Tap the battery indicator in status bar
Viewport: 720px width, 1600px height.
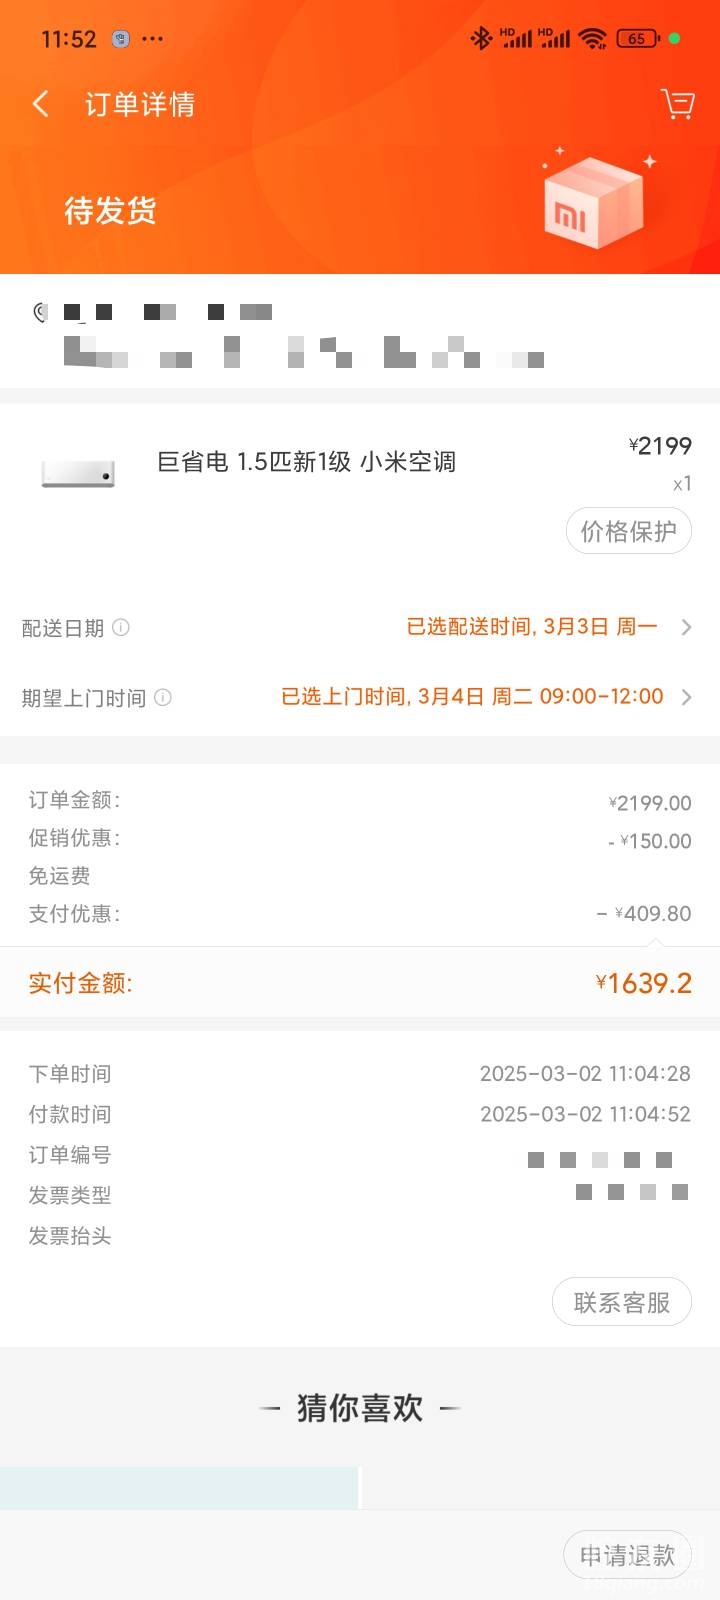(x=638, y=39)
